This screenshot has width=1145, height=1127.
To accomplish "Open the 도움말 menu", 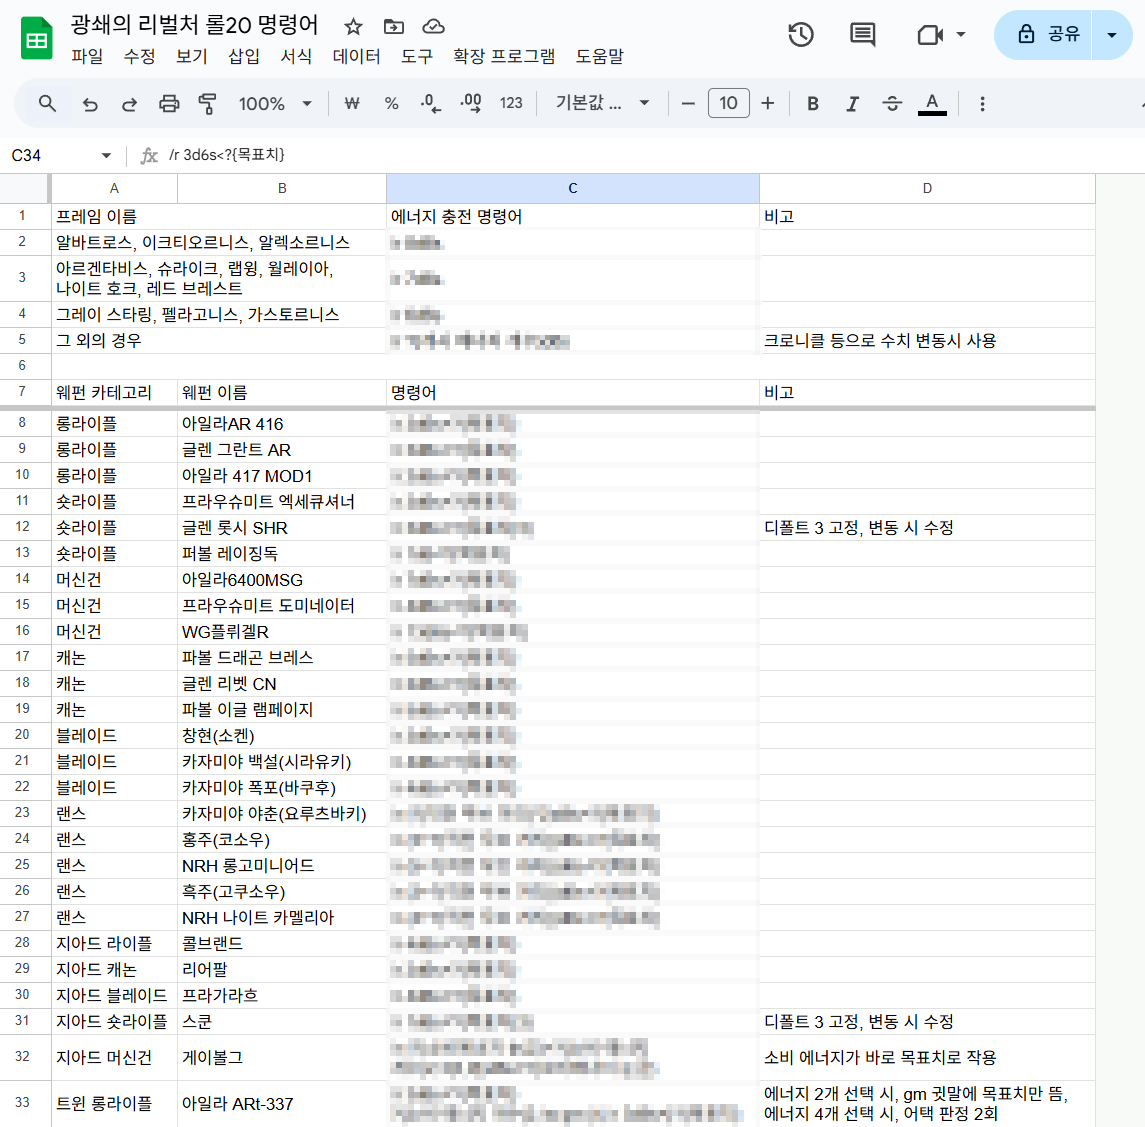I will [x=600, y=56].
